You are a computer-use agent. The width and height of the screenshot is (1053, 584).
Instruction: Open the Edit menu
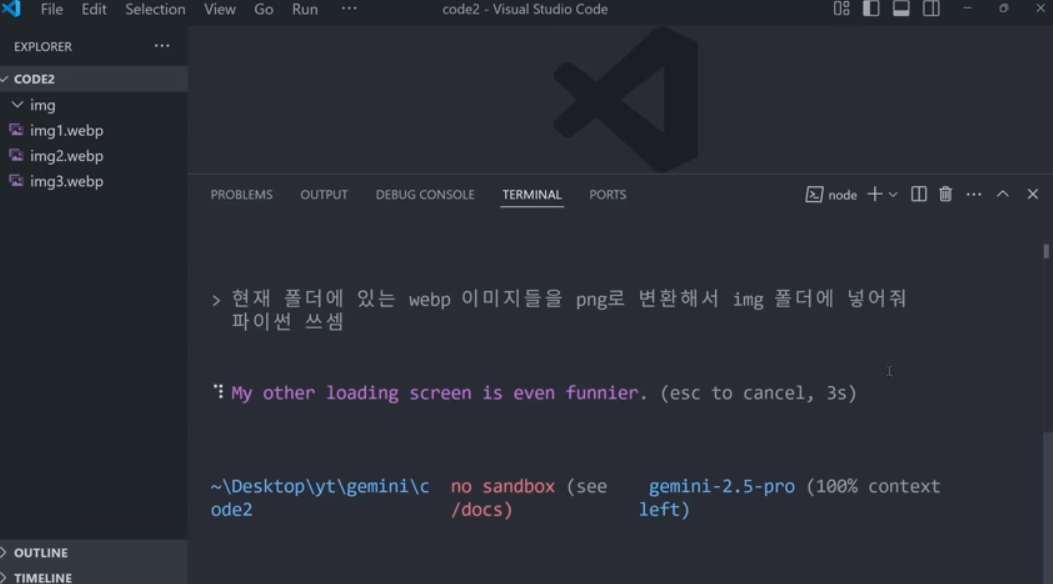click(x=93, y=9)
